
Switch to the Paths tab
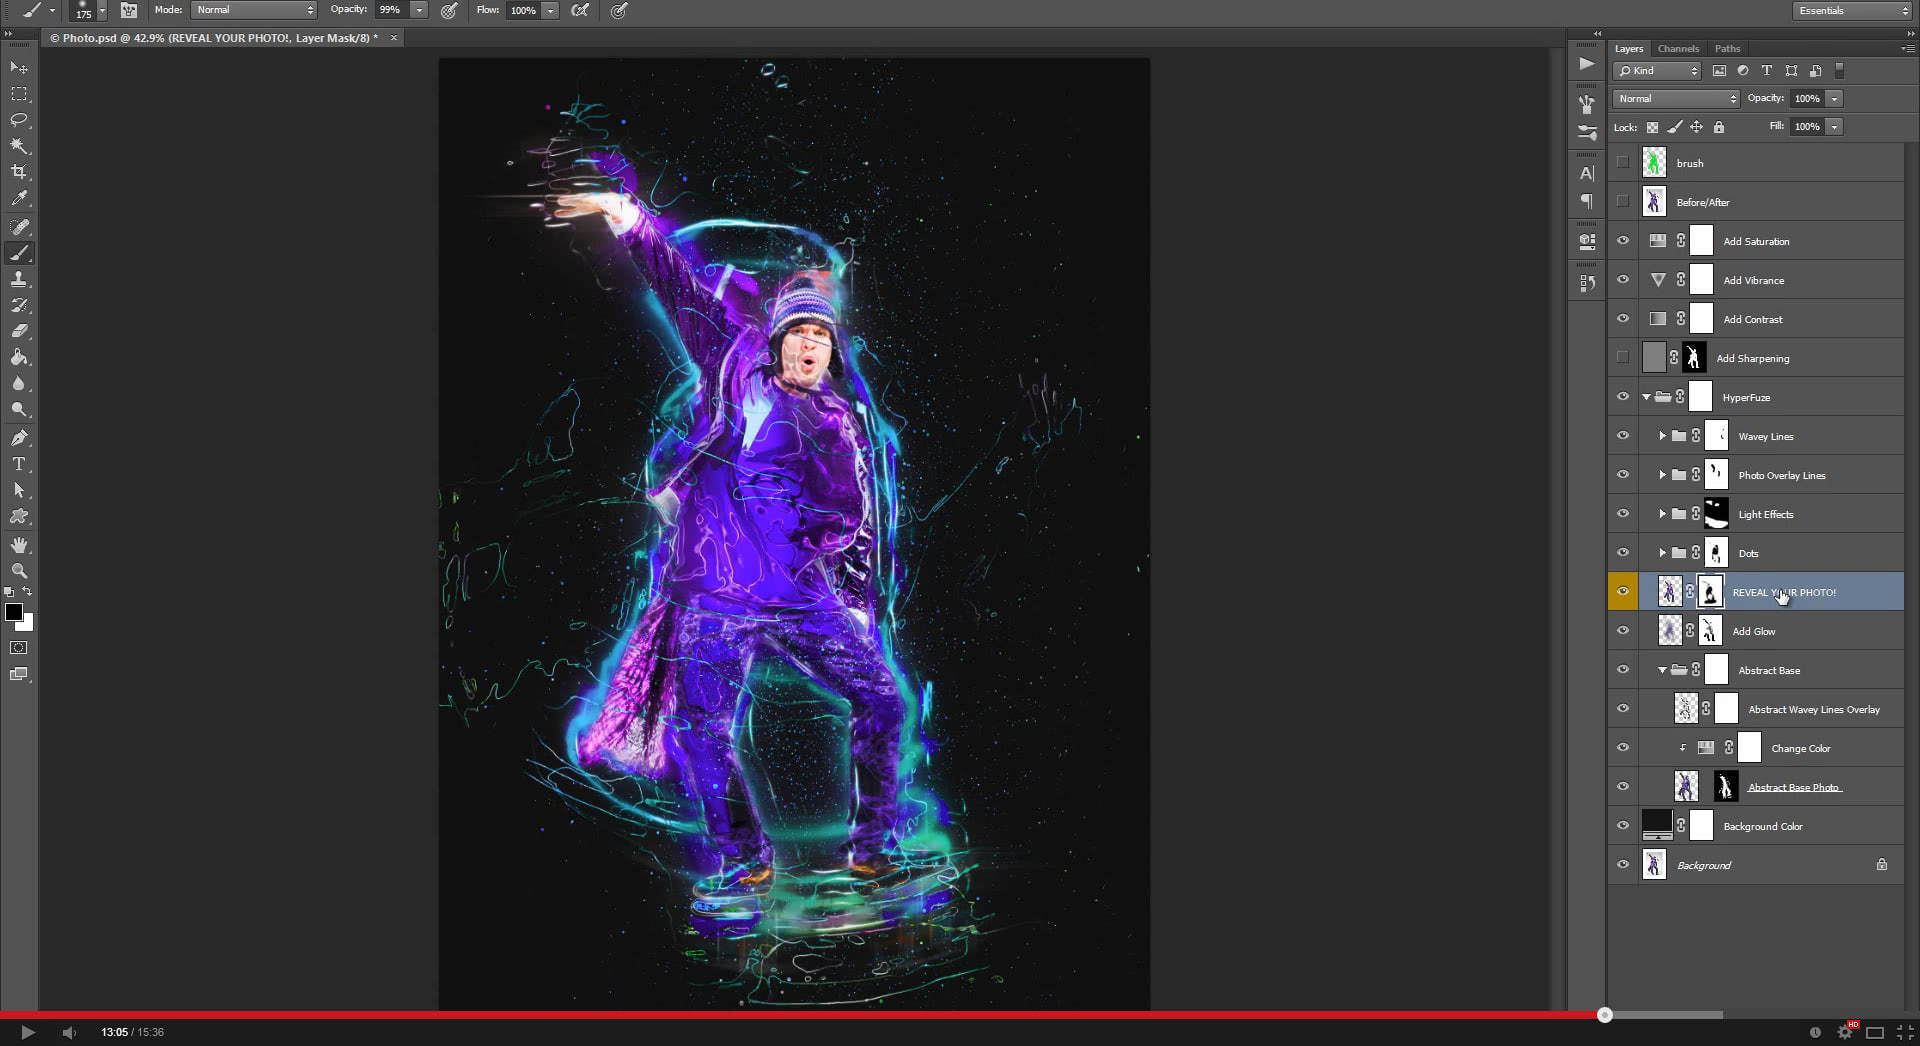(x=1726, y=48)
